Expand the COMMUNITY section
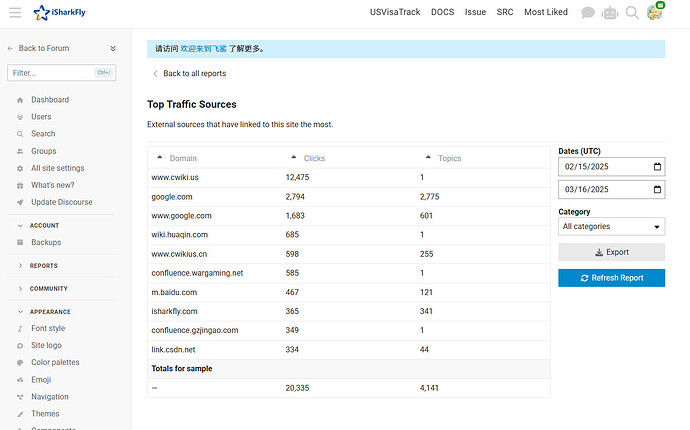Viewport: 690px width, 430px height. pyautogui.click(x=20, y=289)
